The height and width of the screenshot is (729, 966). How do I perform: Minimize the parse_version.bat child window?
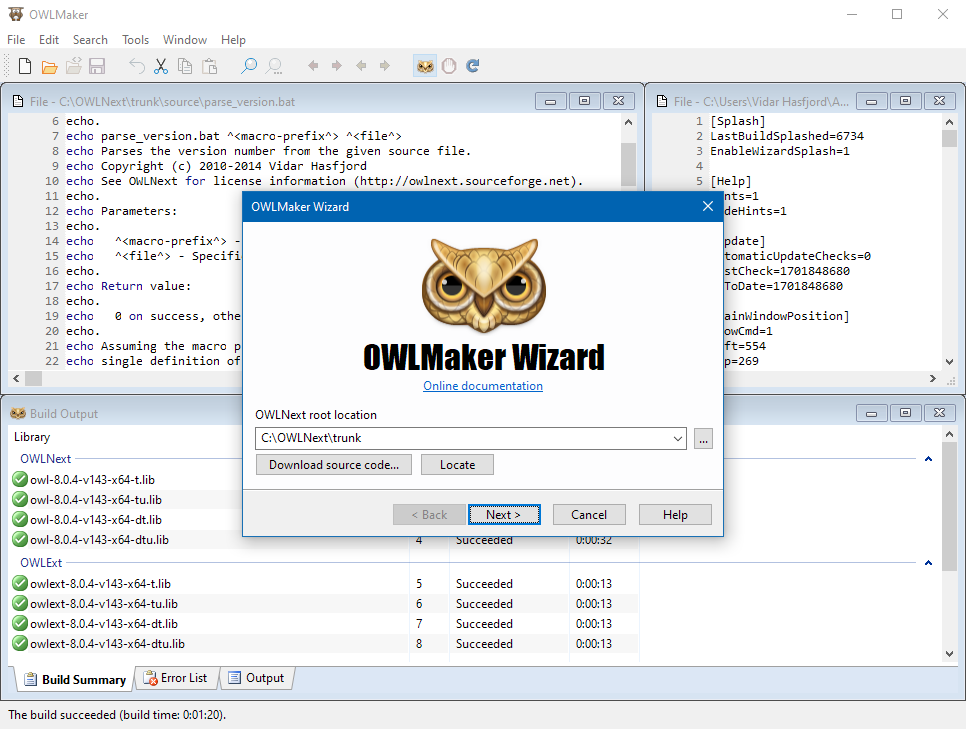(x=551, y=101)
